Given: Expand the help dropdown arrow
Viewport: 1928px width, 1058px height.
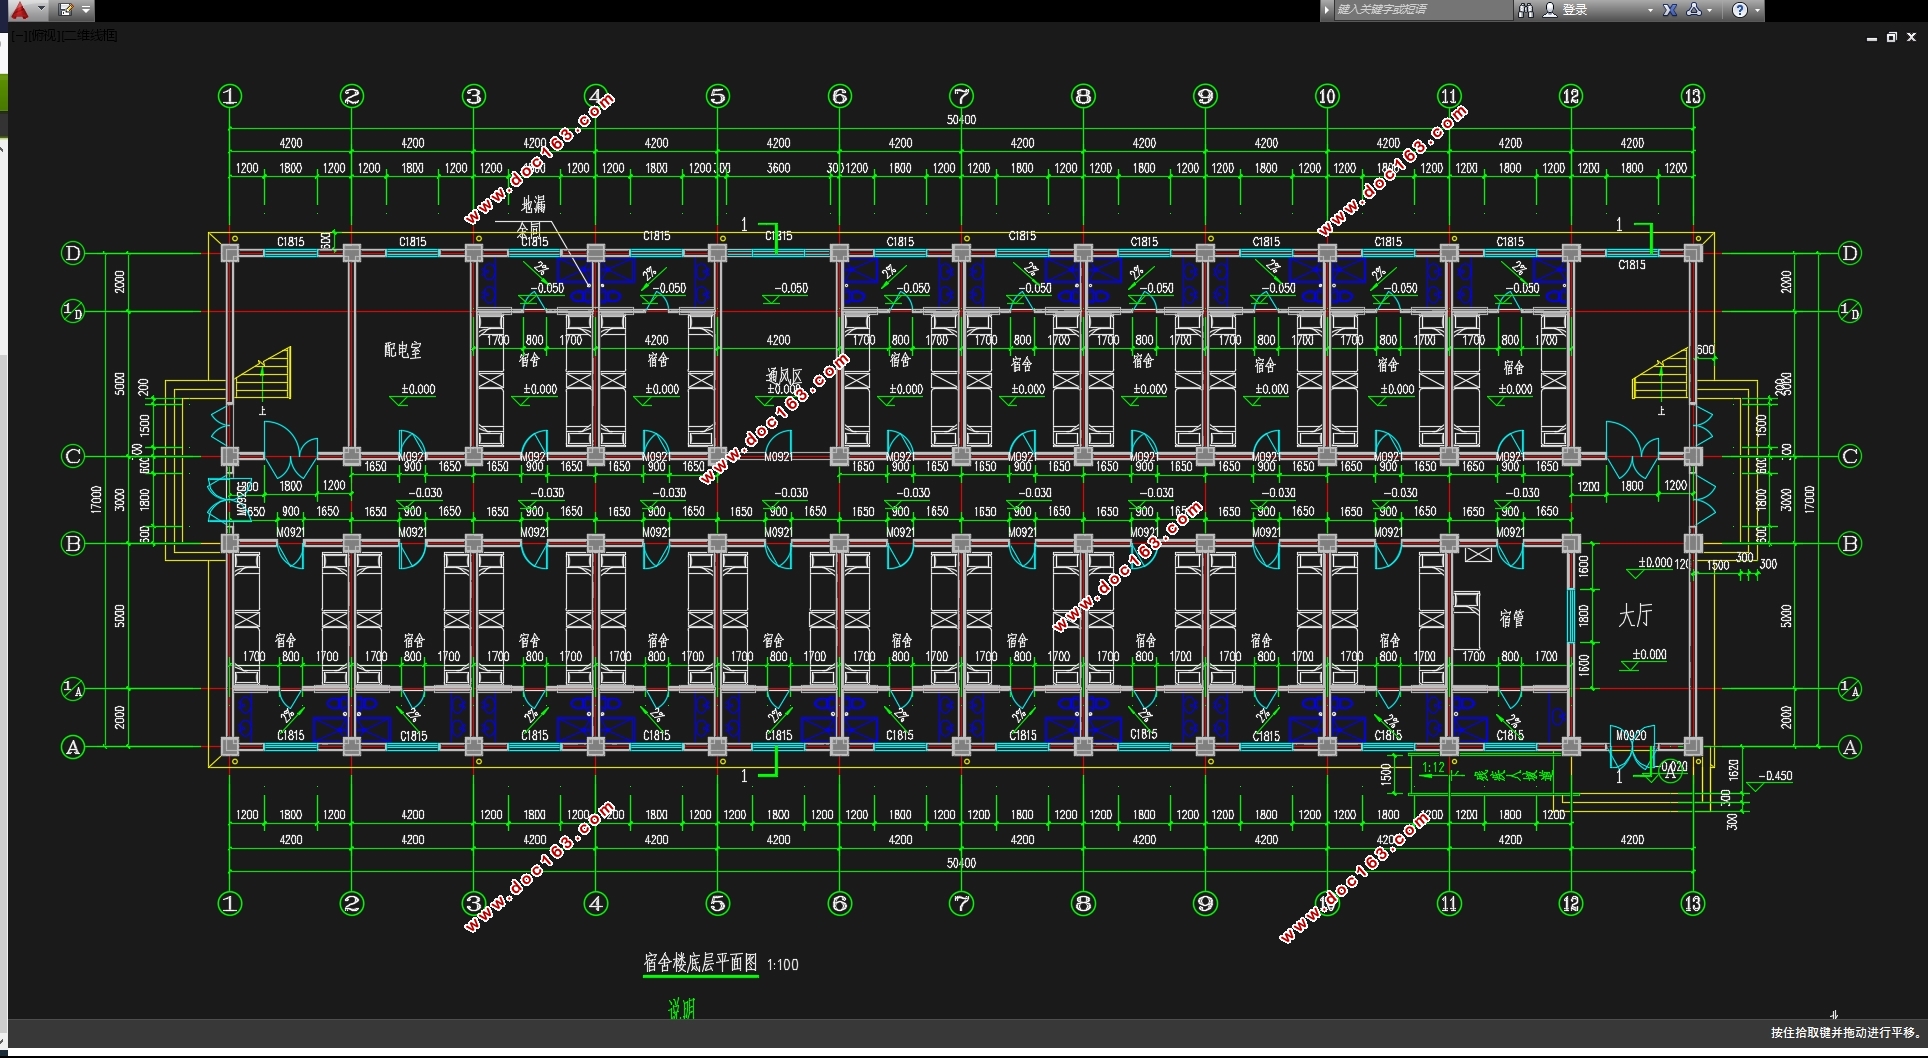Looking at the screenshot, I should 1757,10.
